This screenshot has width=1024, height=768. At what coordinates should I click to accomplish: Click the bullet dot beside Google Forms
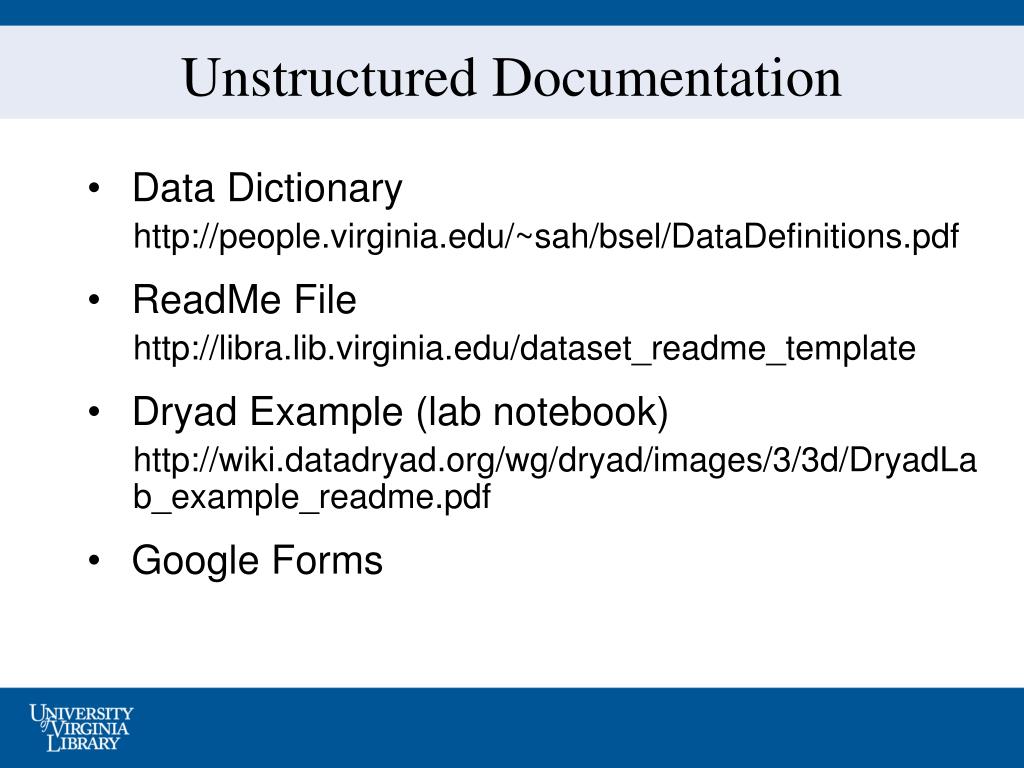pos(94,560)
